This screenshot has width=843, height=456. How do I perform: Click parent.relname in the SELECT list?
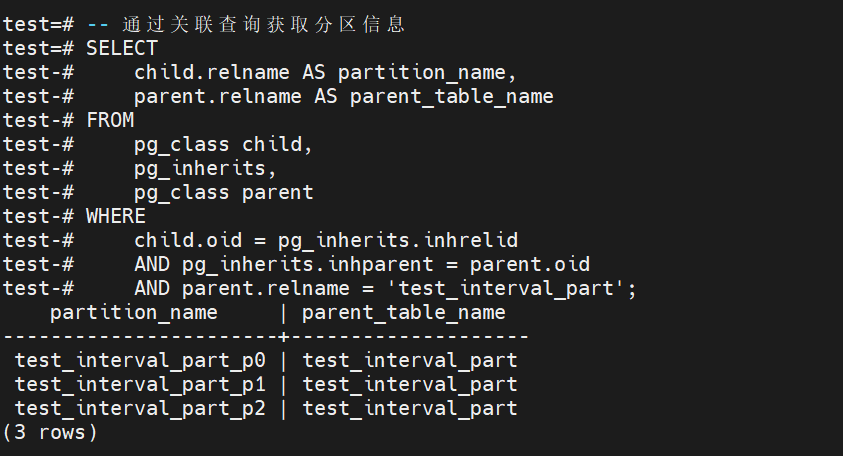(x=218, y=96)
